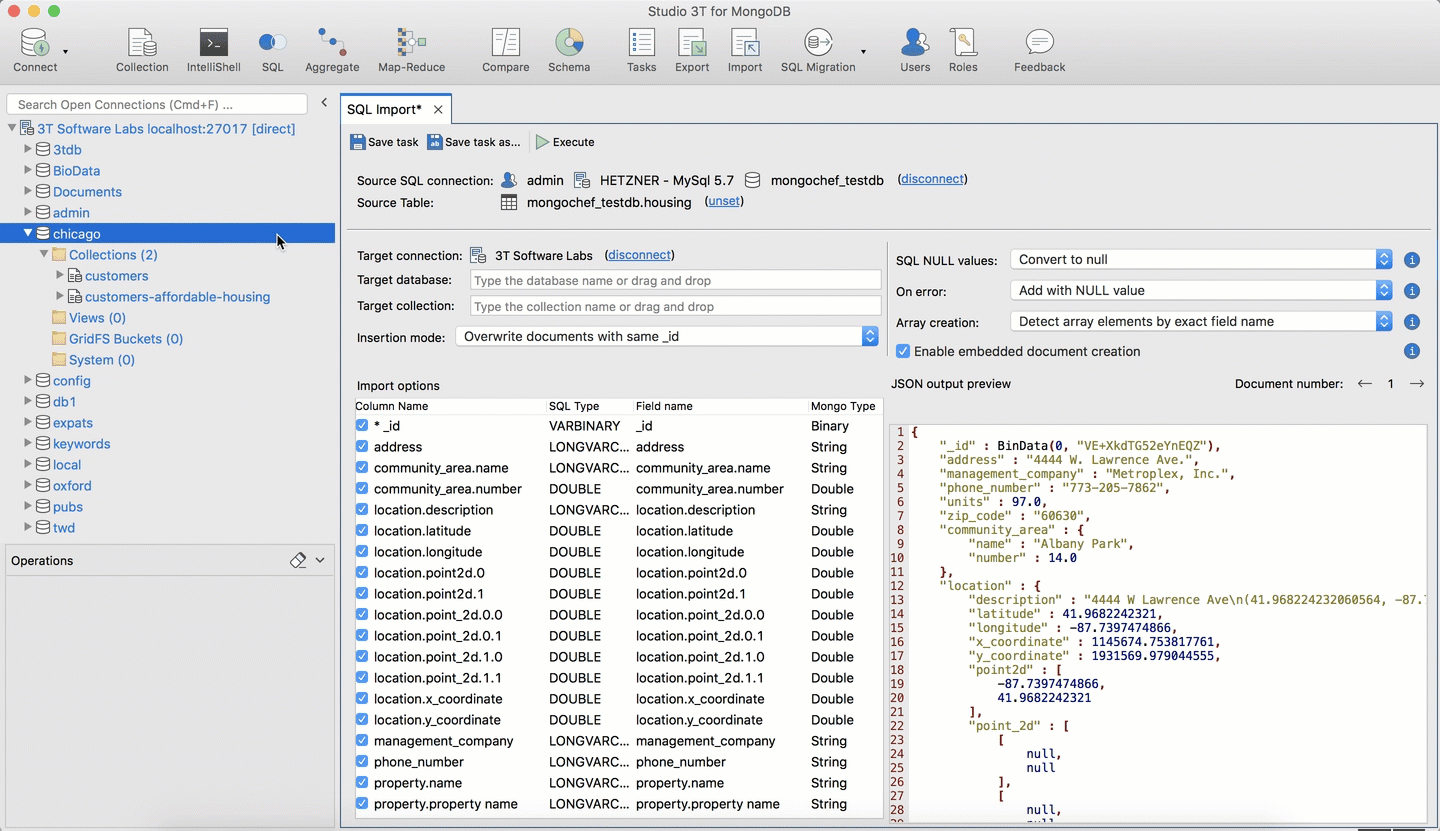Open the Collection tool
This screenshot has height=831, width=1440.
[142, 50]
